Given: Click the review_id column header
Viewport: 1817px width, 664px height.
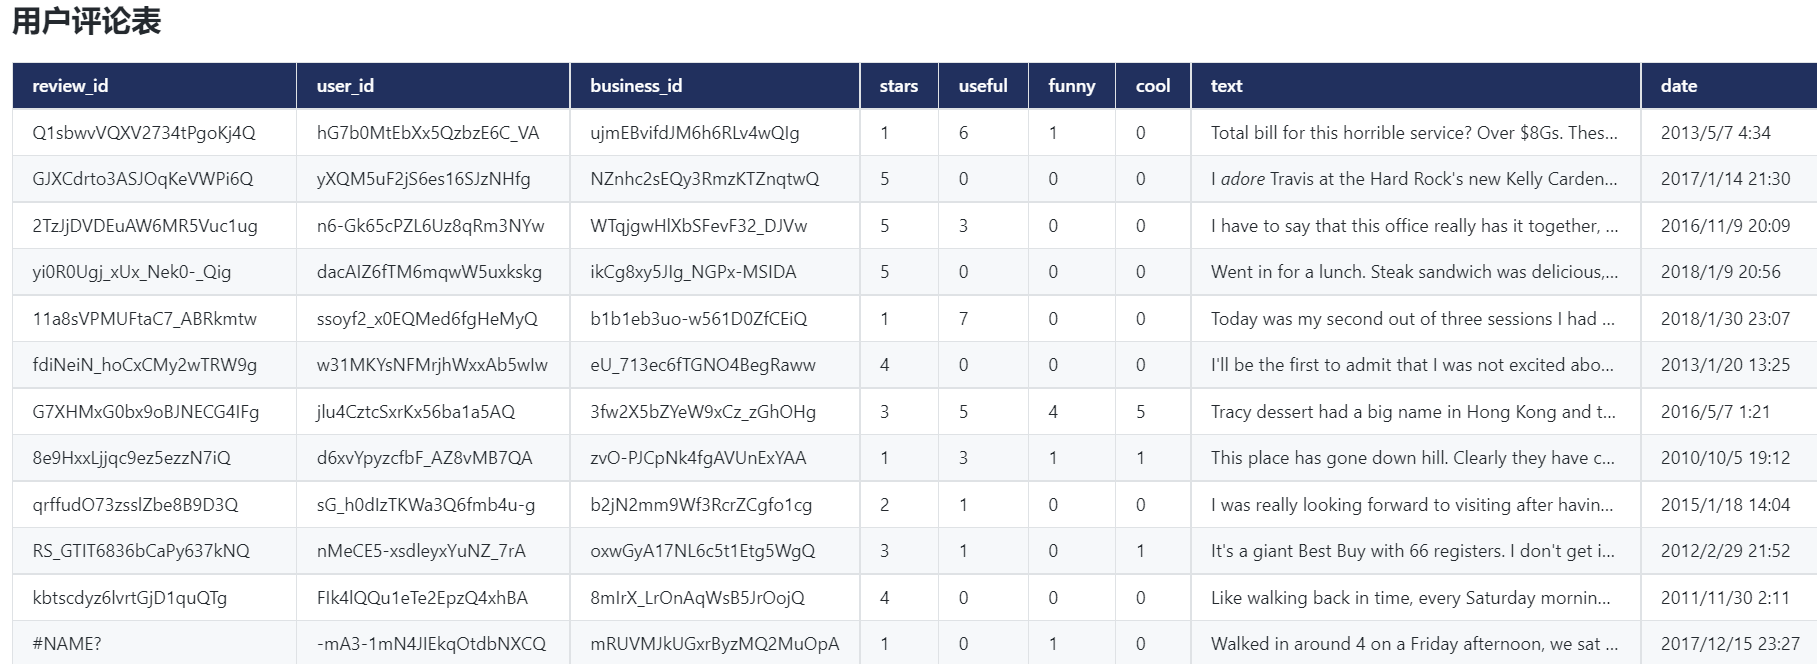Looking at the screenshot, I should tap(70, 86).
